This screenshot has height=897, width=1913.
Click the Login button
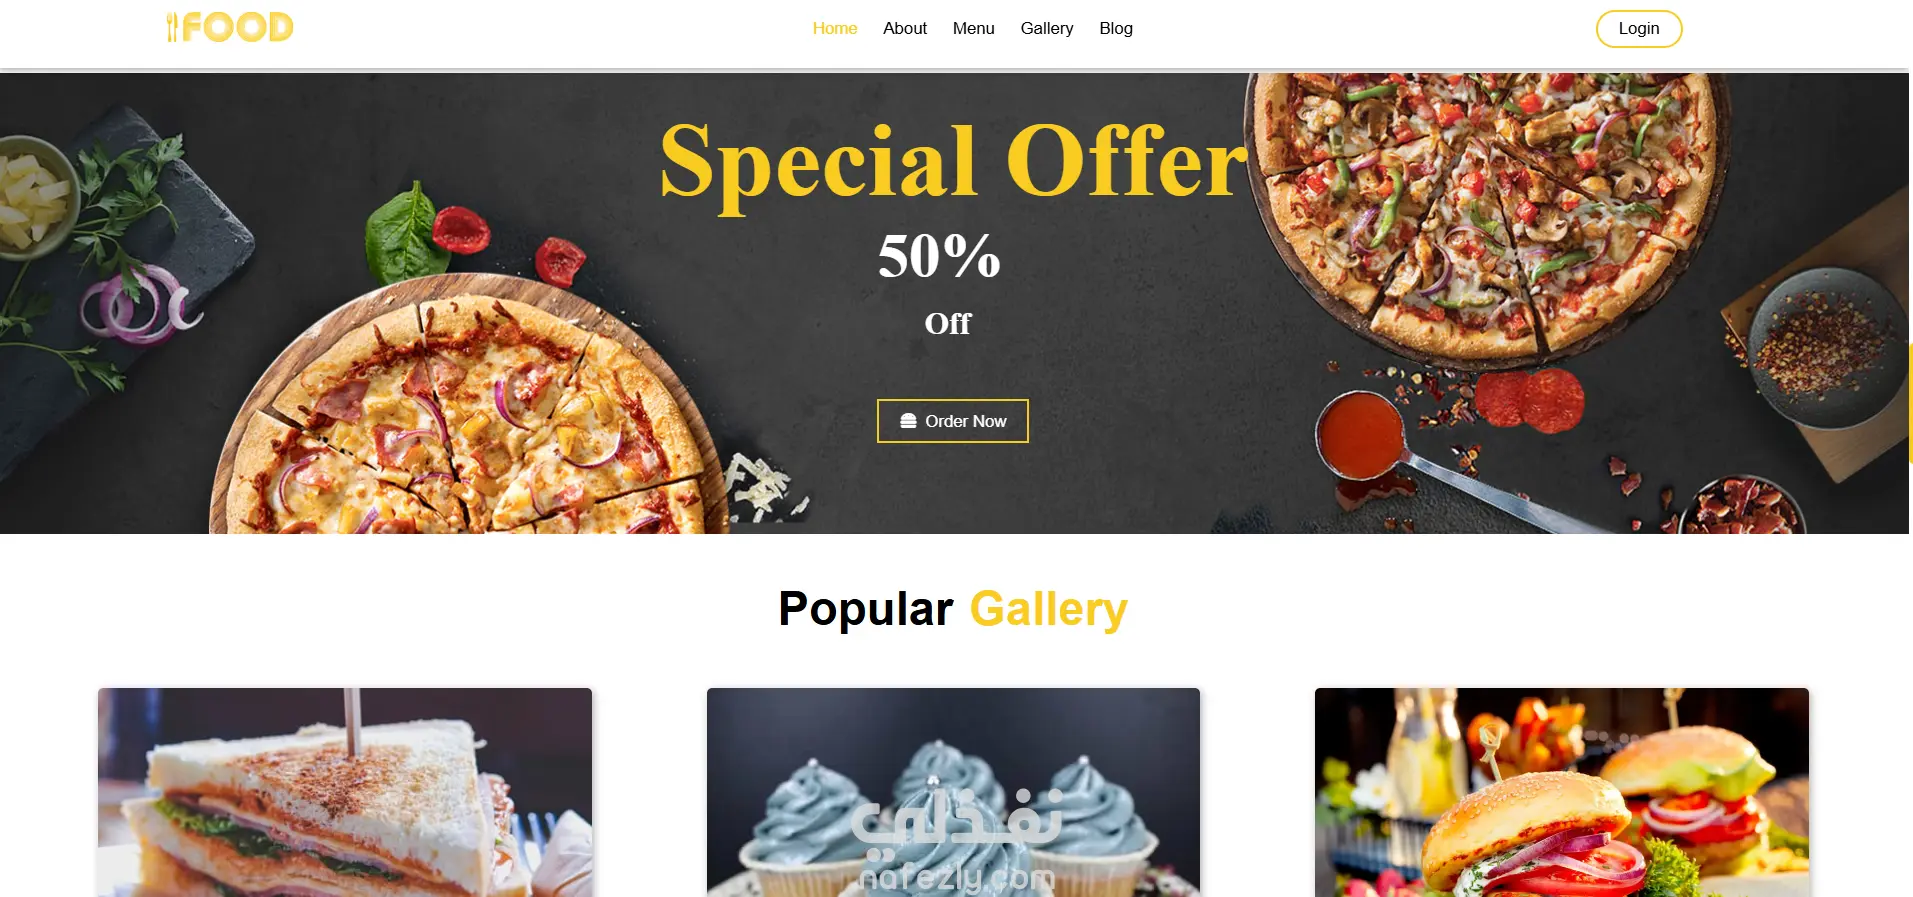tap(1638, 28)
